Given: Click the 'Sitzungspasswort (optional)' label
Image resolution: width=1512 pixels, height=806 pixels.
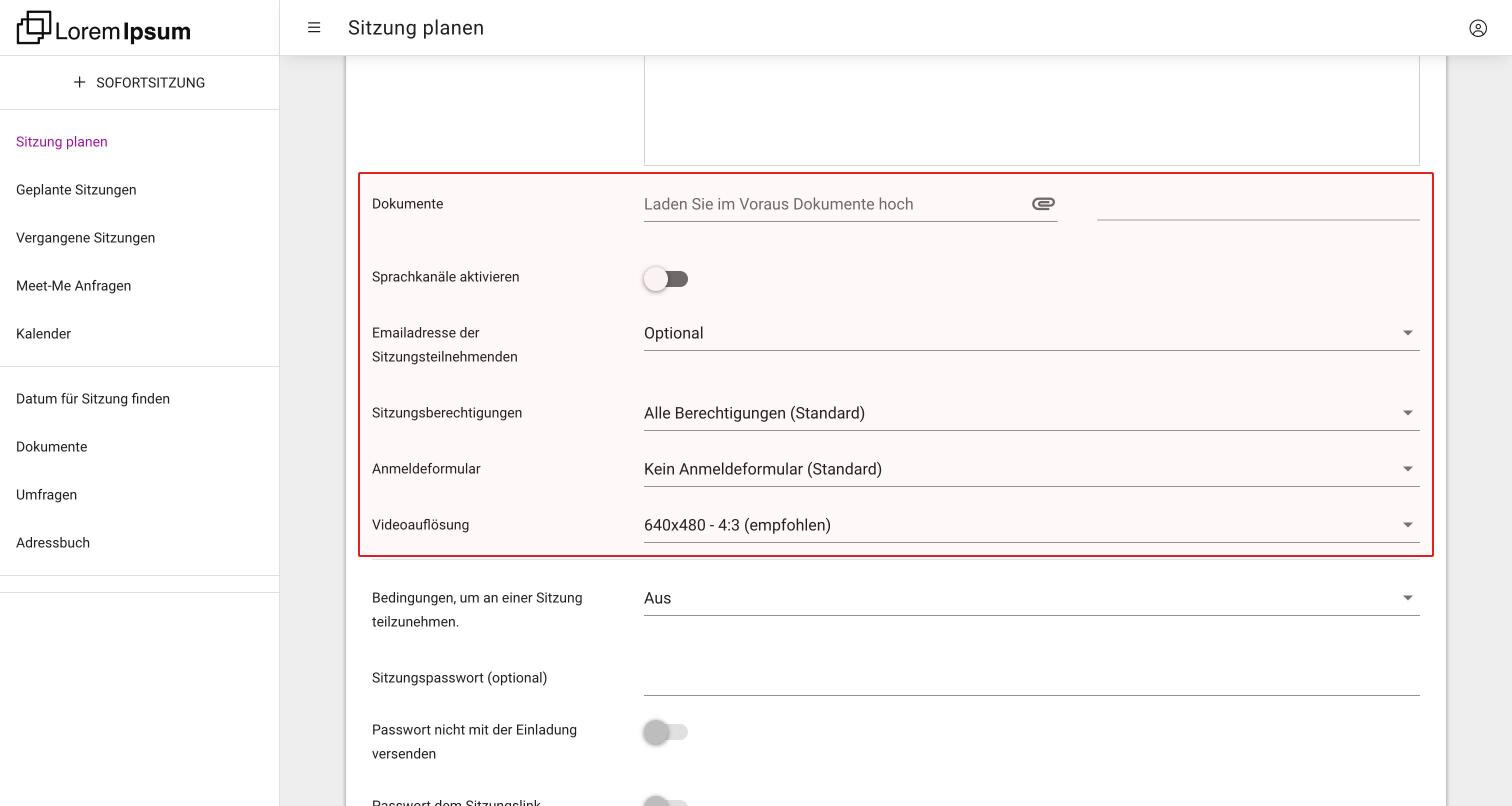Looking at the screenshot, I should click(x=459, y=678).
